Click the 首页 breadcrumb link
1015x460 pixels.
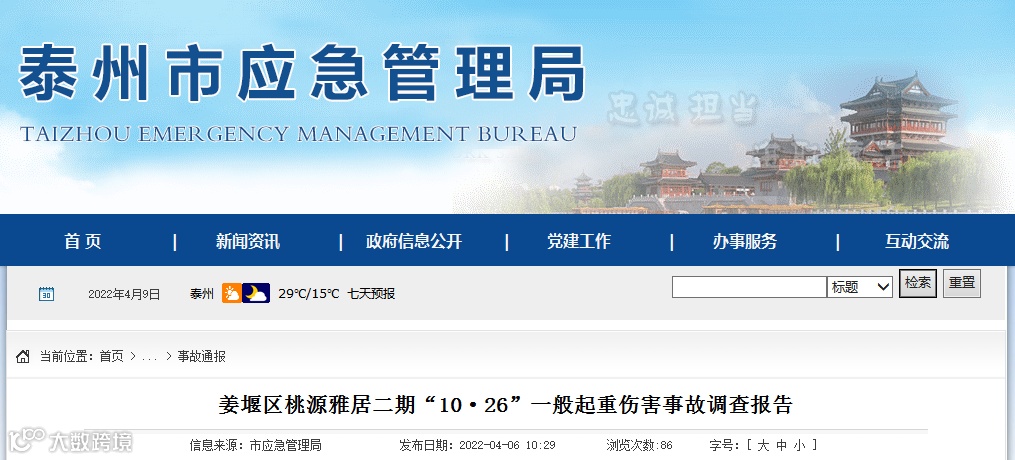pyautogui.click(x=111, y=356)
